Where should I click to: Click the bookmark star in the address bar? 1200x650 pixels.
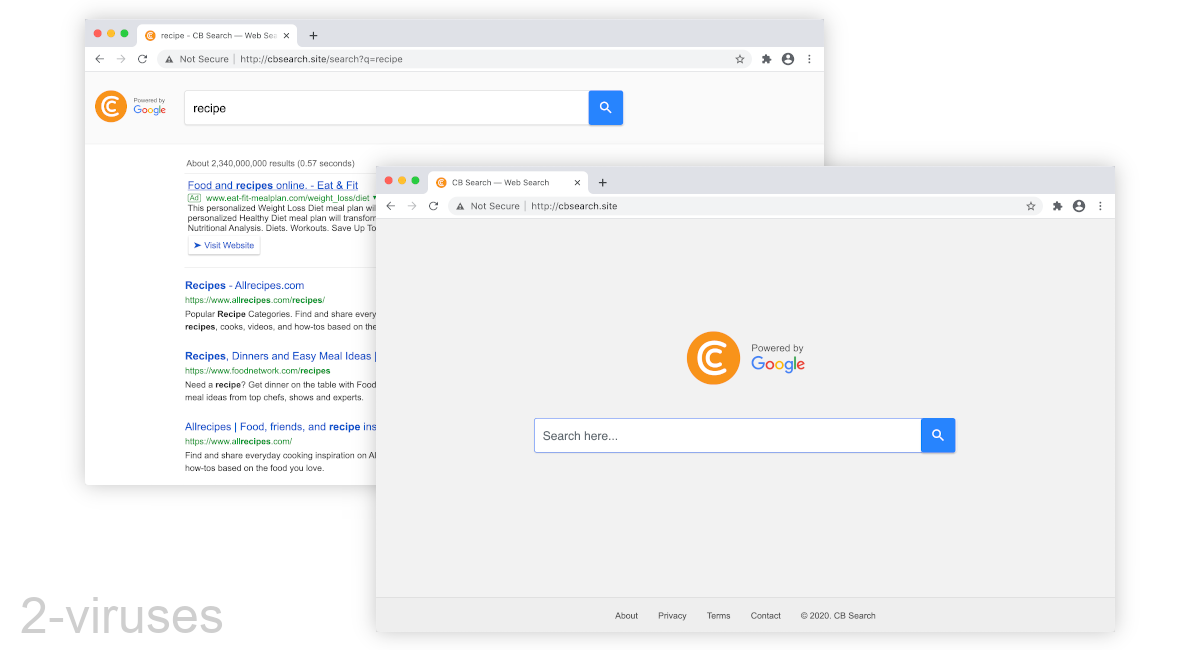click(x=1031, y=205)
